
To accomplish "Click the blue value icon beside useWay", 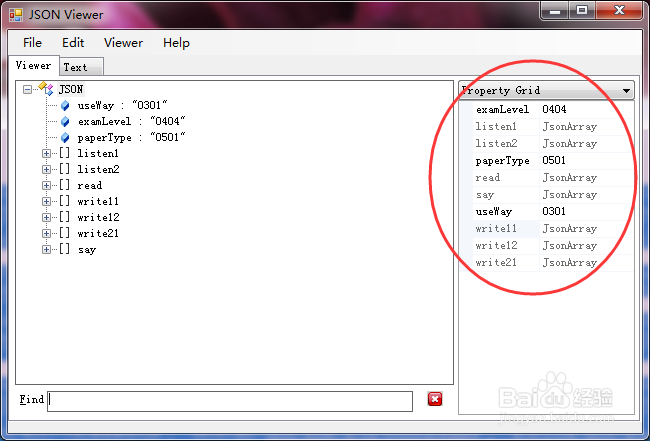I will (65, 106).
